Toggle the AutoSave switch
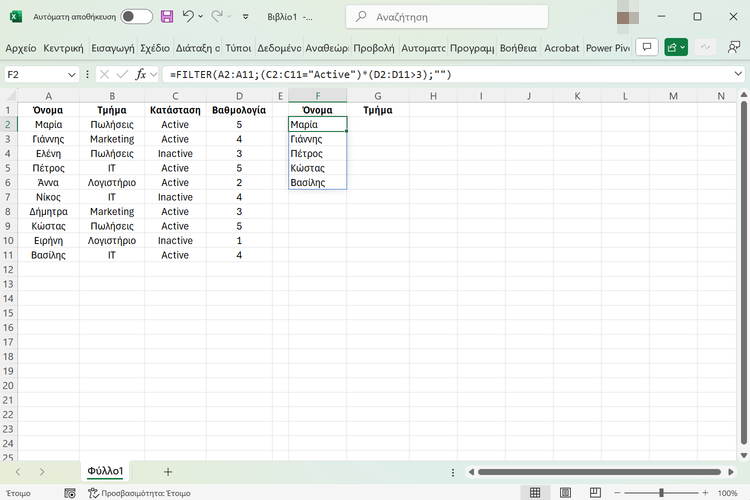 coord(136,17)
